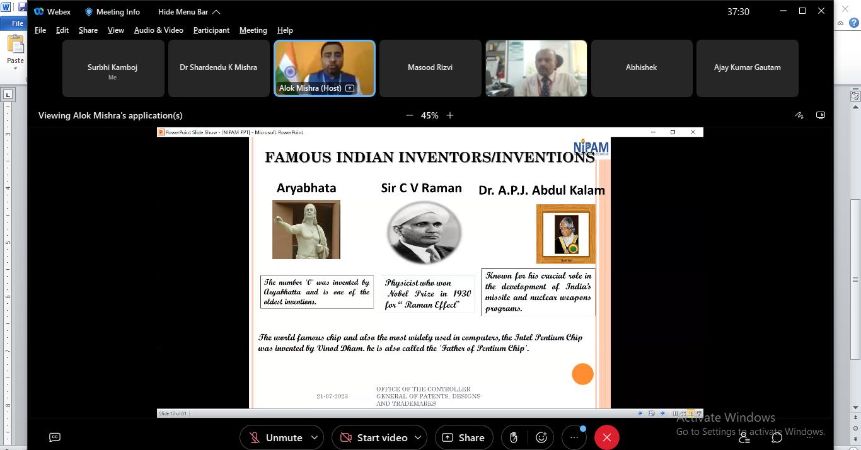861x450 pixels.
Task: Click the red leave meeting button
Action: pos(606,437)
